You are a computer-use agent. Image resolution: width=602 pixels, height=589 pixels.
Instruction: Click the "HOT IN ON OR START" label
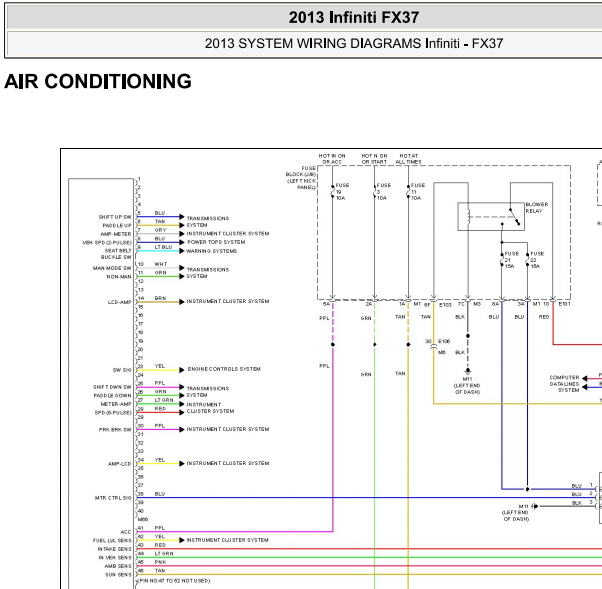click(374, 159)
